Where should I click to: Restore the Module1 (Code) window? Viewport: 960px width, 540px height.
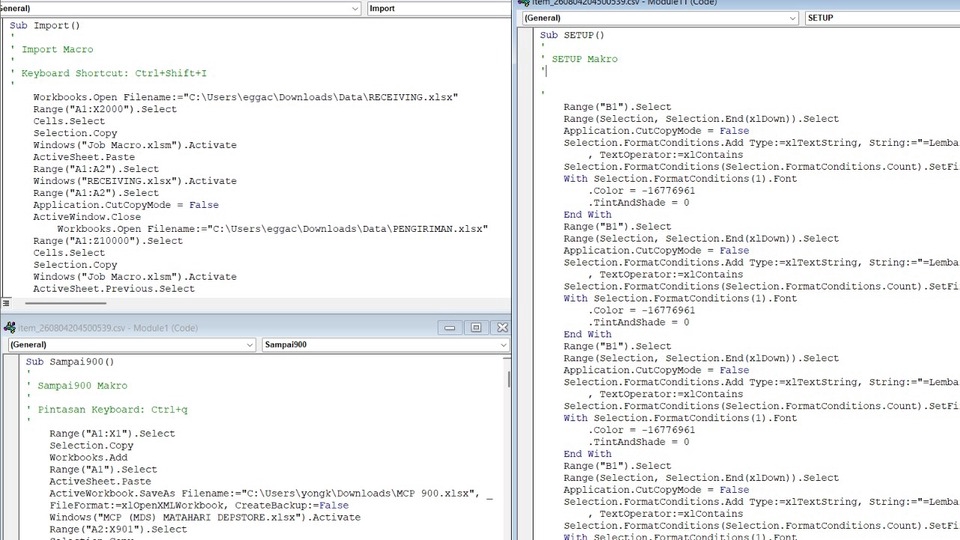coord(476,328)
